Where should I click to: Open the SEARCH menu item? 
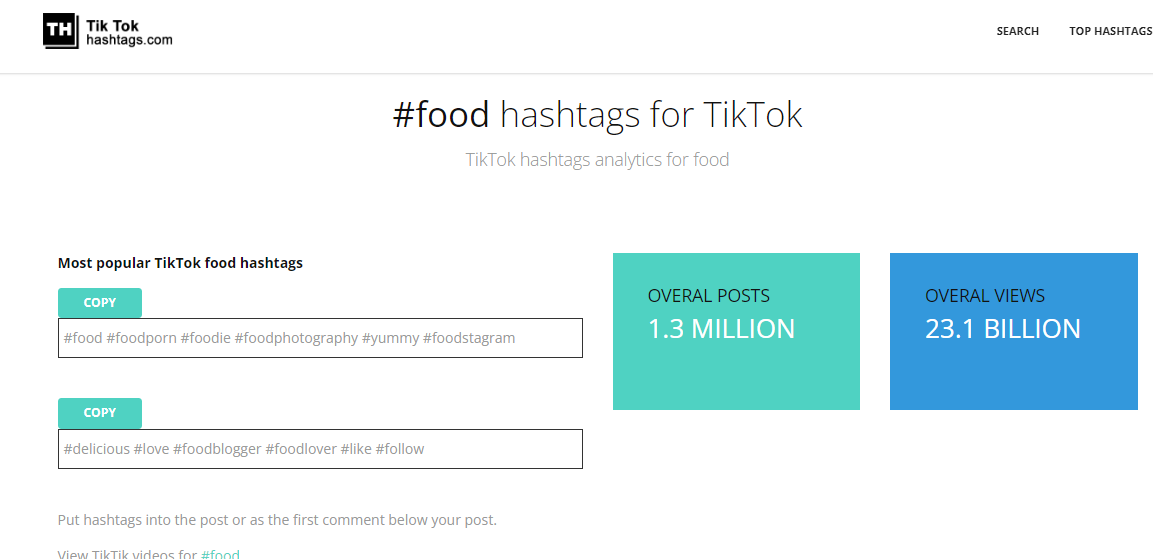click(x=1017, y=31)
